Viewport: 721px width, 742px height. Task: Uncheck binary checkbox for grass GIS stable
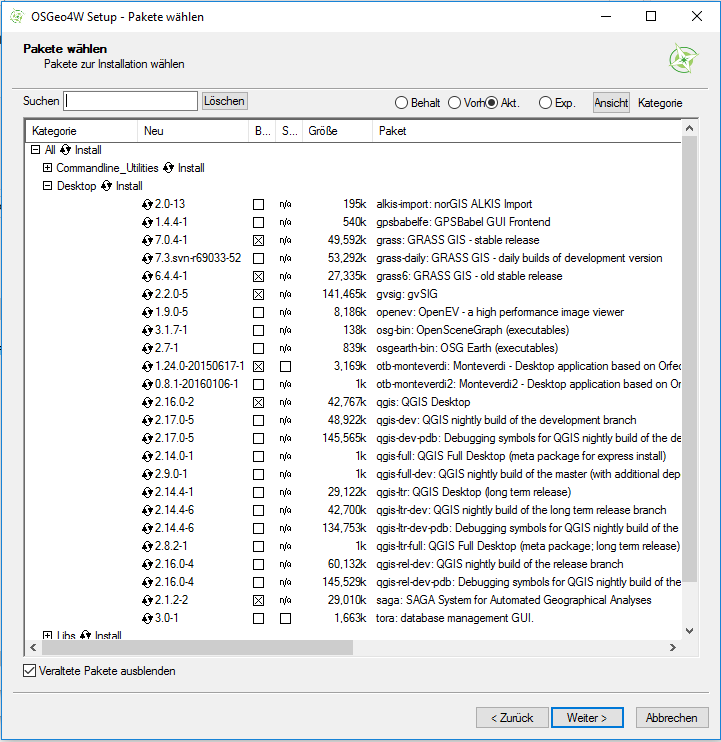(x=258, y=240)
